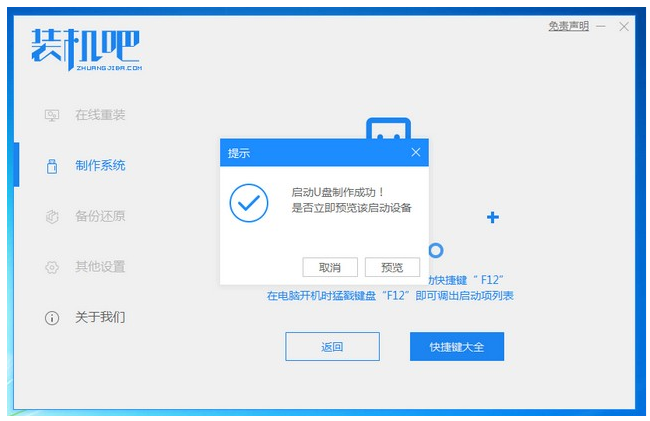Minimize the 装机吧 window
The width and height of the screenshot is (650, 421).
(x=601, y=27)
